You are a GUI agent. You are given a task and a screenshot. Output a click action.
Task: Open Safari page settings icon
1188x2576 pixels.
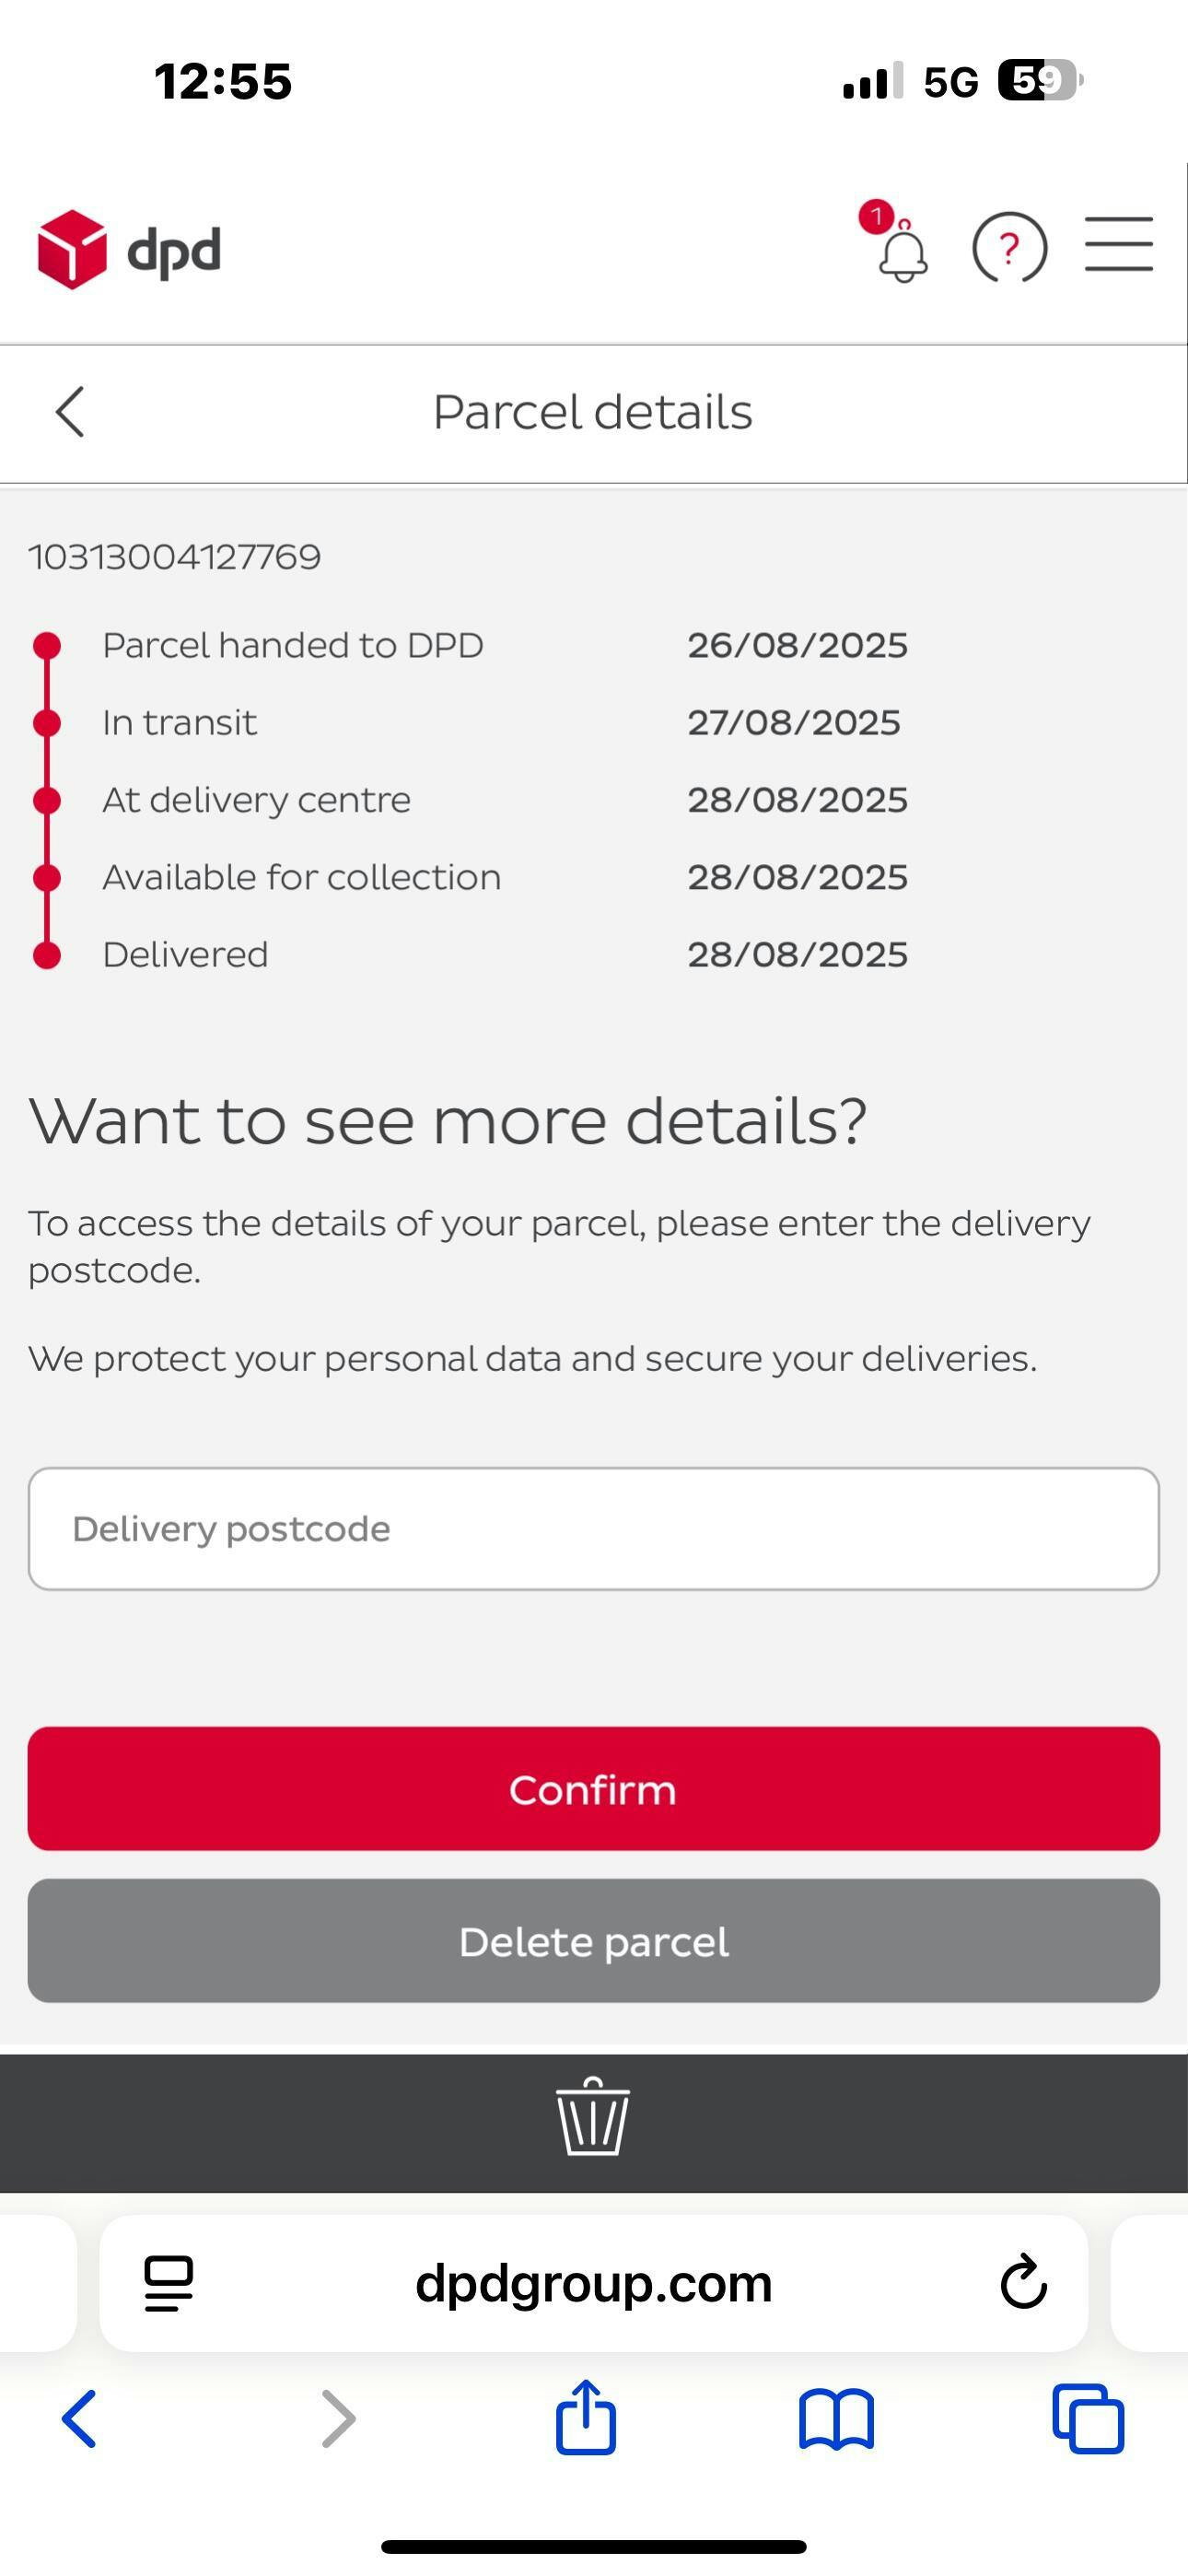point(169,2284)
